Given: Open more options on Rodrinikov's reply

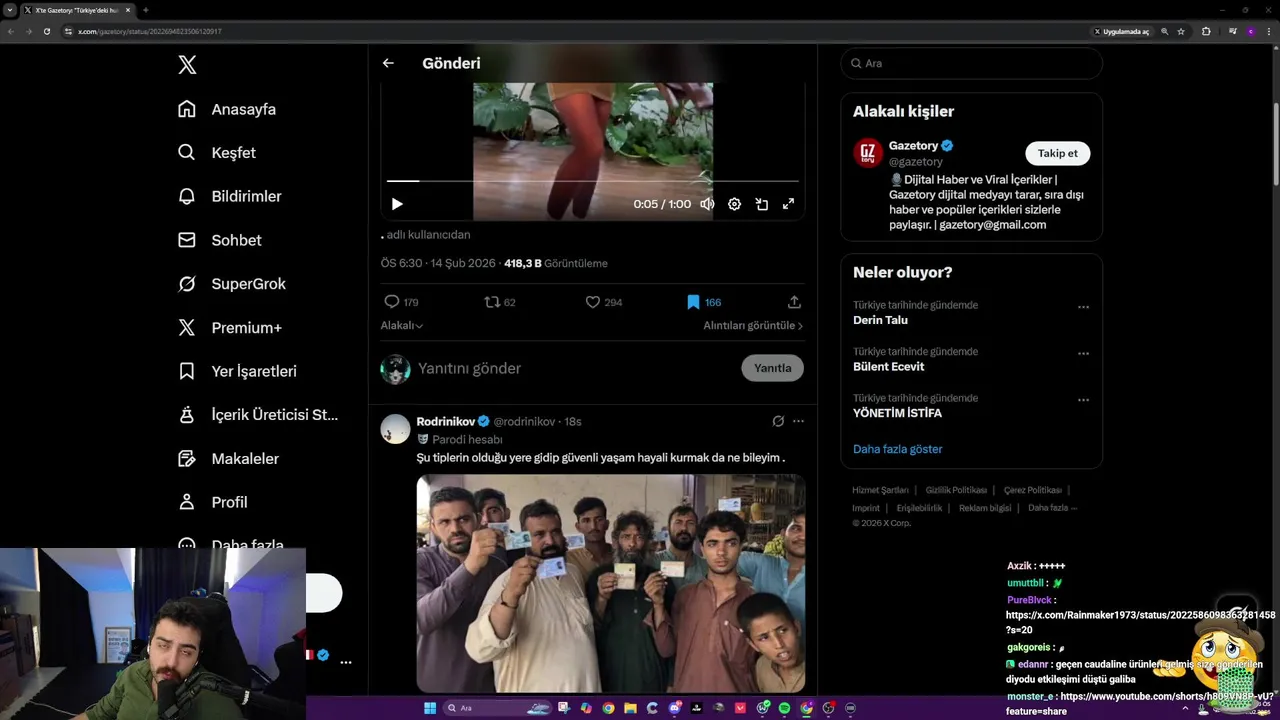Looking at the screenshot, I should coord(798,421).
